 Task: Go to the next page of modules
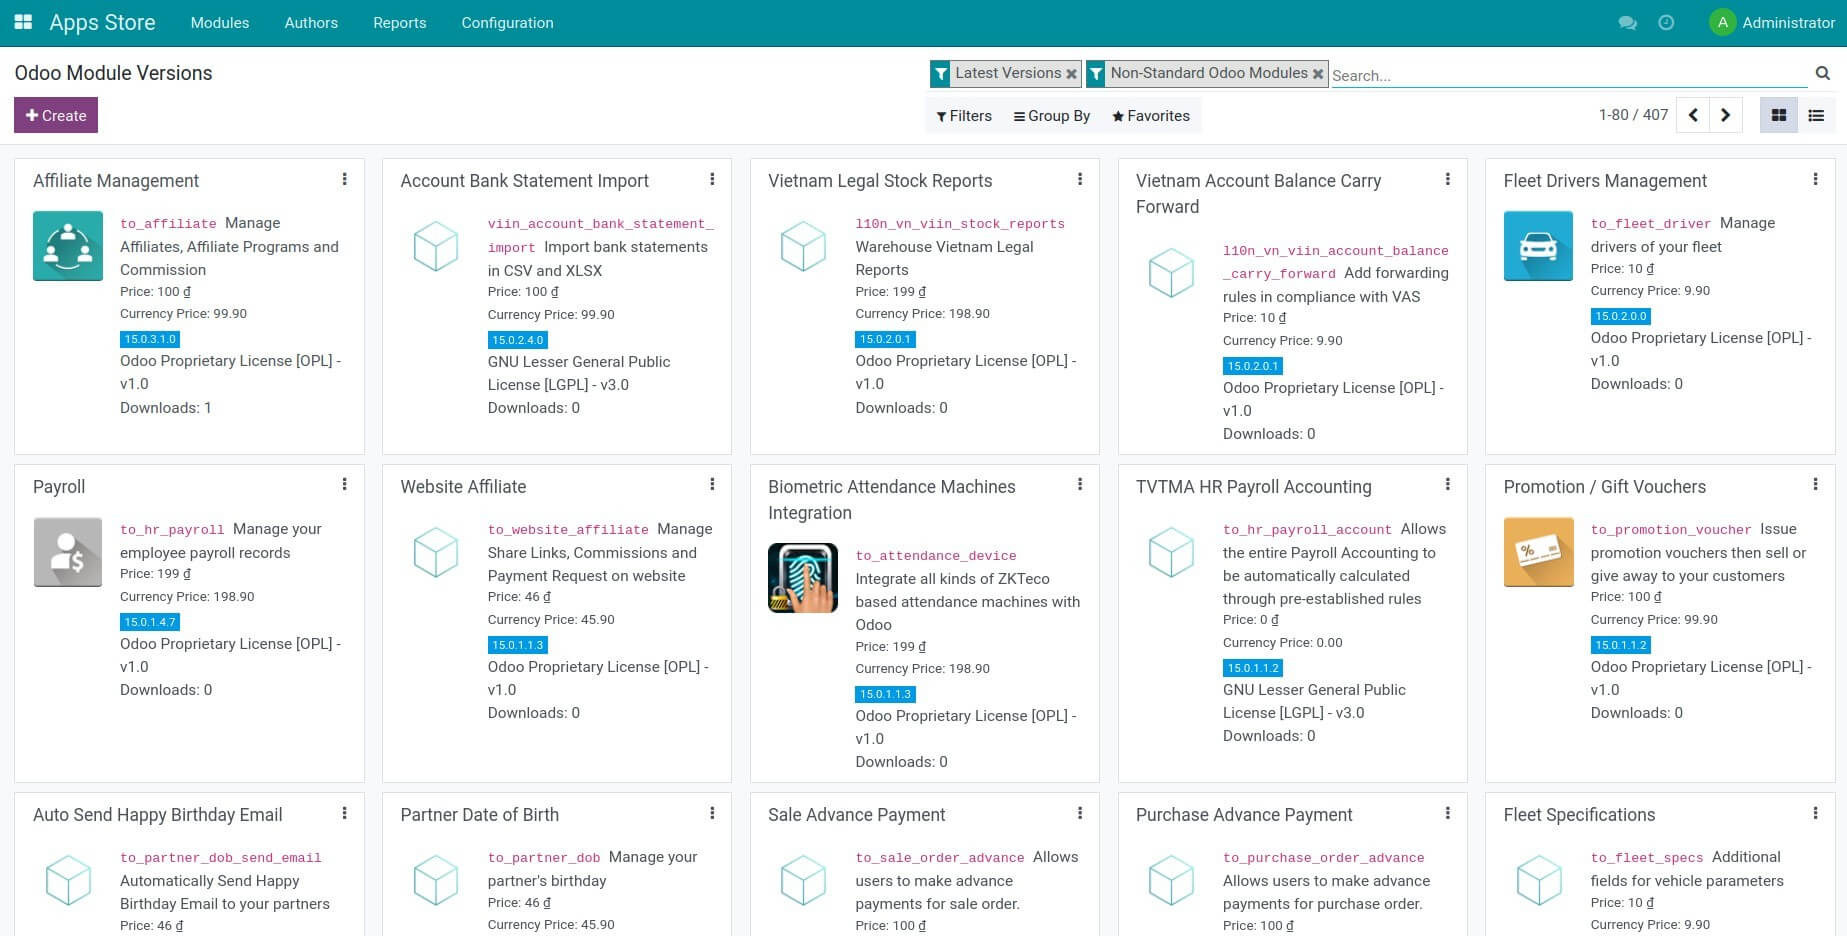coord(1725,115)
